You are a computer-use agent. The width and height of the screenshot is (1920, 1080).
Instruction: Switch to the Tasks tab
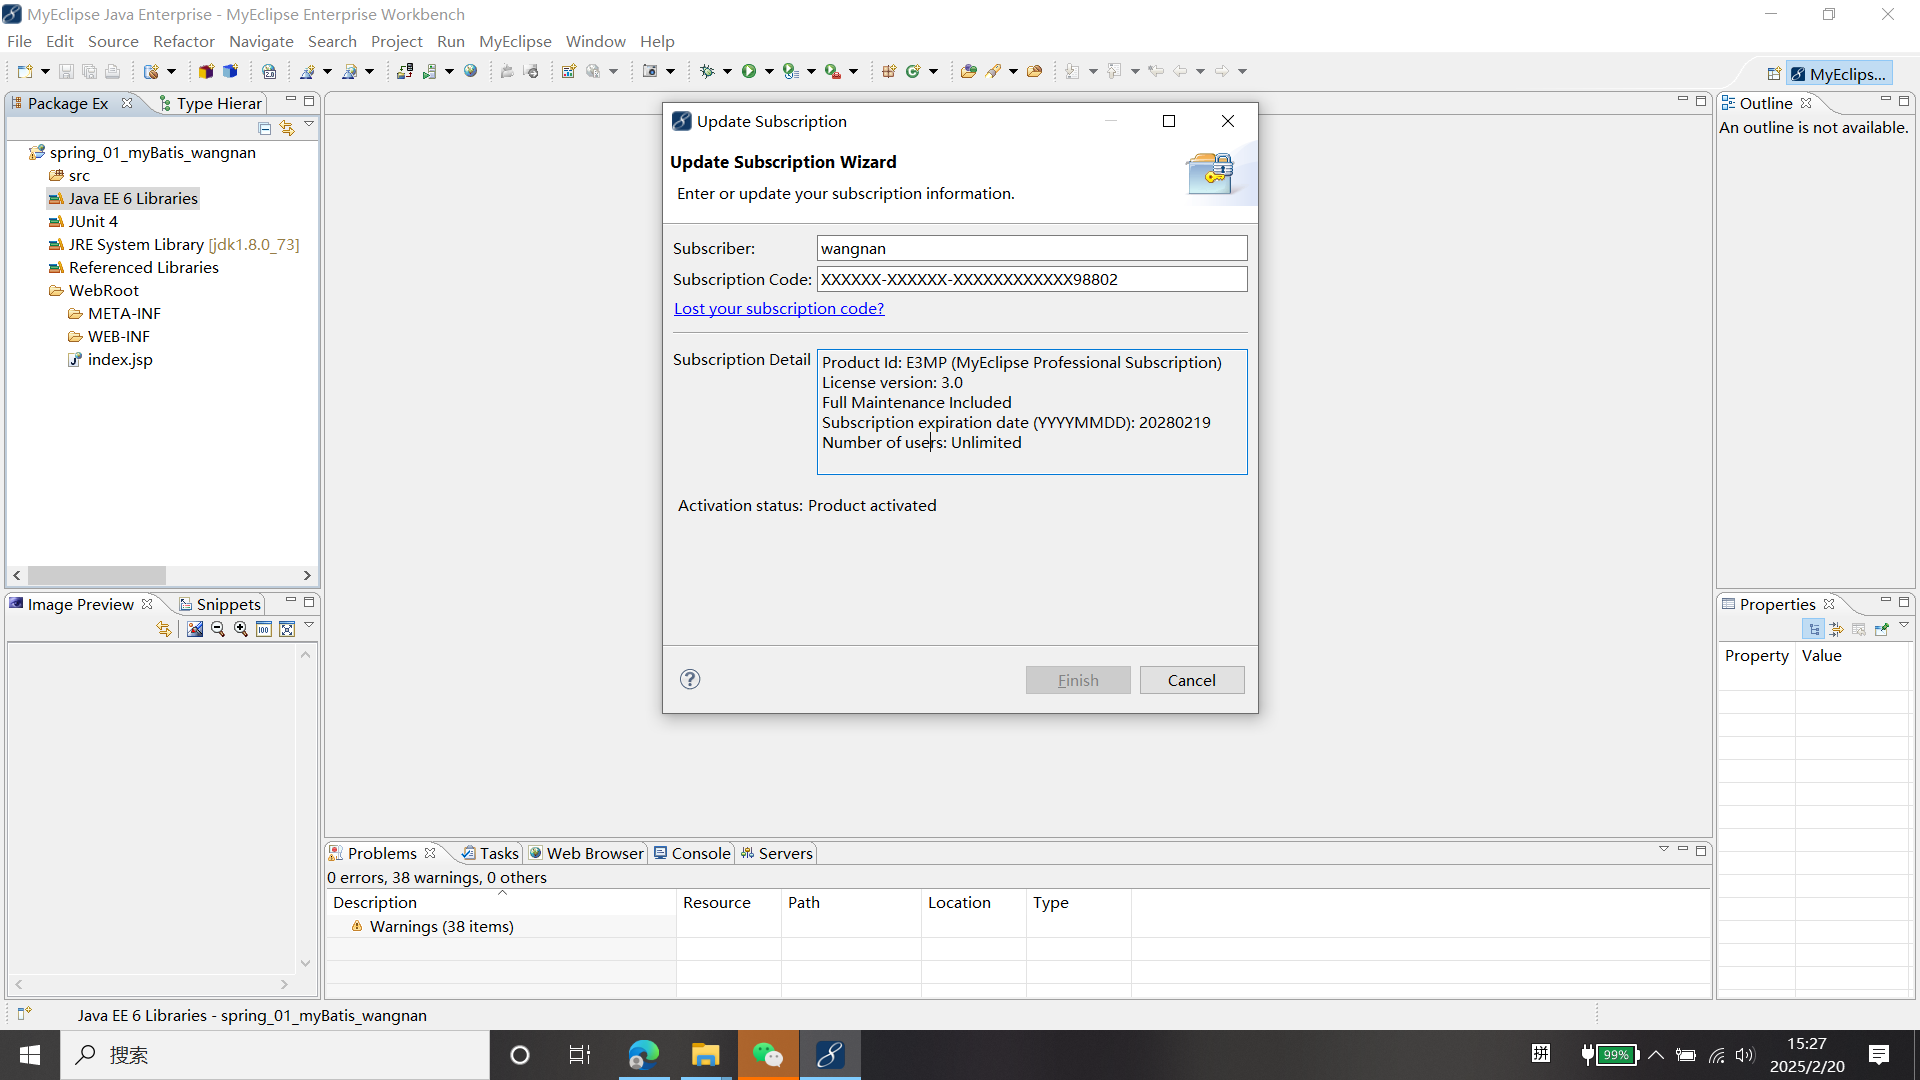pyautogui.click(x=490, y=853)
